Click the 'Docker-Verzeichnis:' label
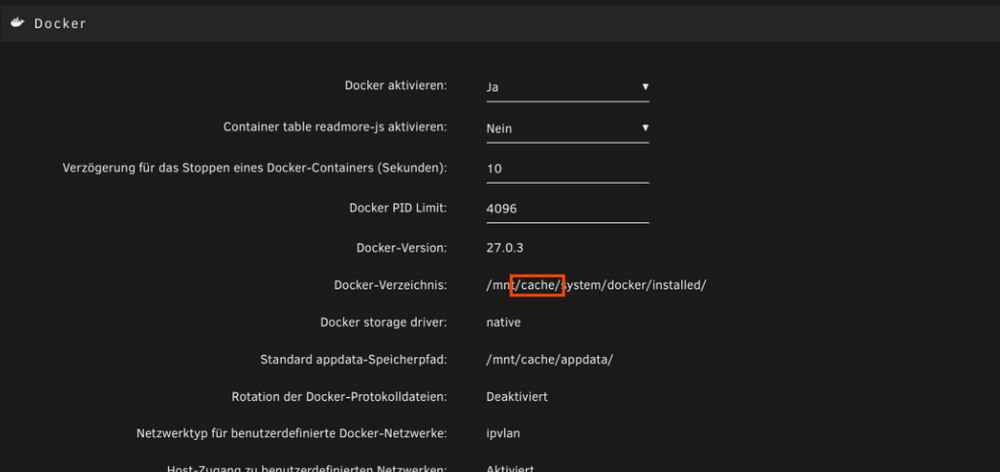The image size is (1000, 472). tap(391, 285)
